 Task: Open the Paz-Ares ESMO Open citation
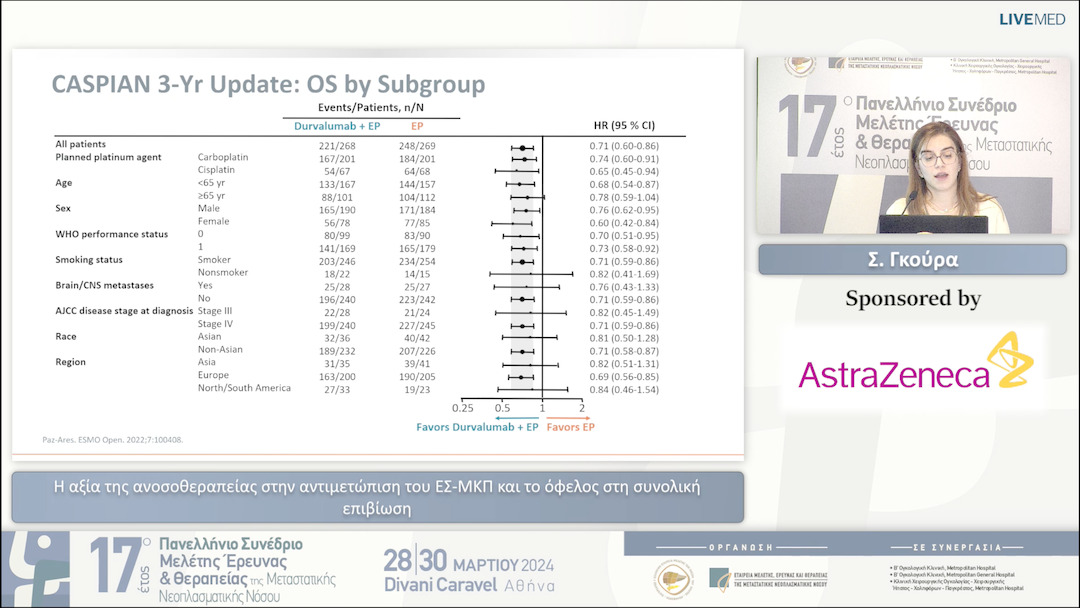tap(113, 439)
